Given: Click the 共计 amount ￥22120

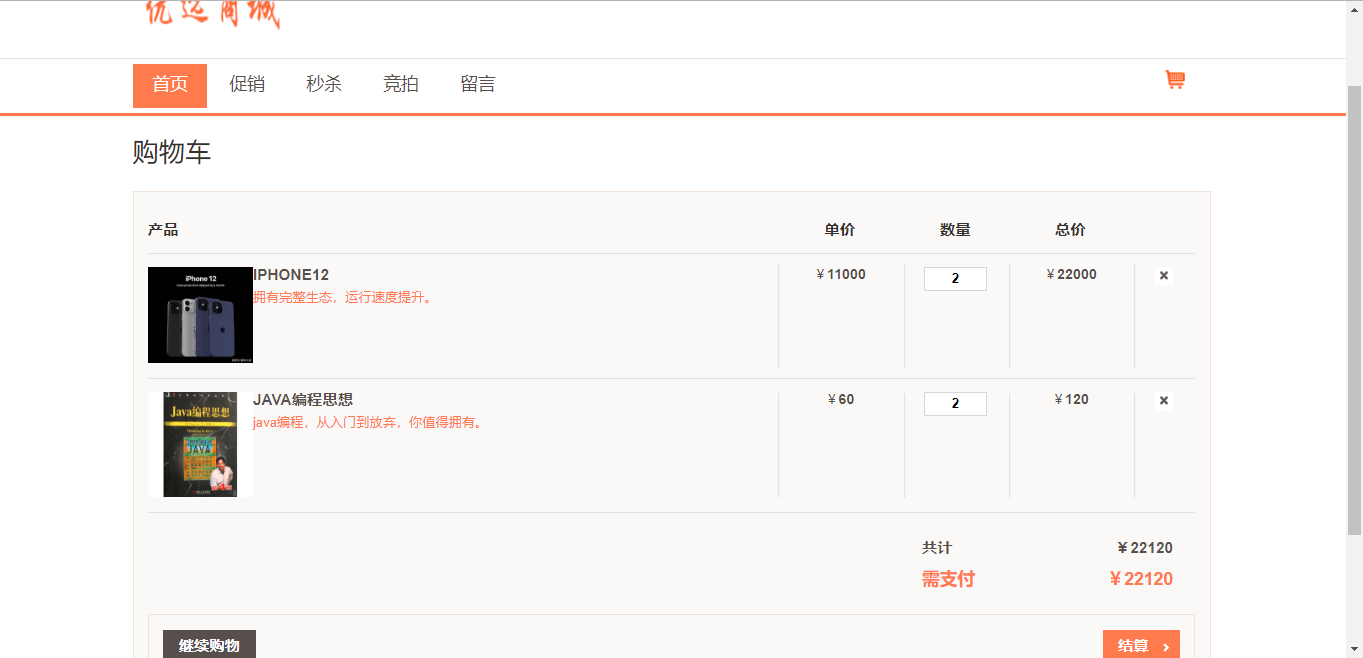Looking at the screenshot, I should point(1145,548).
